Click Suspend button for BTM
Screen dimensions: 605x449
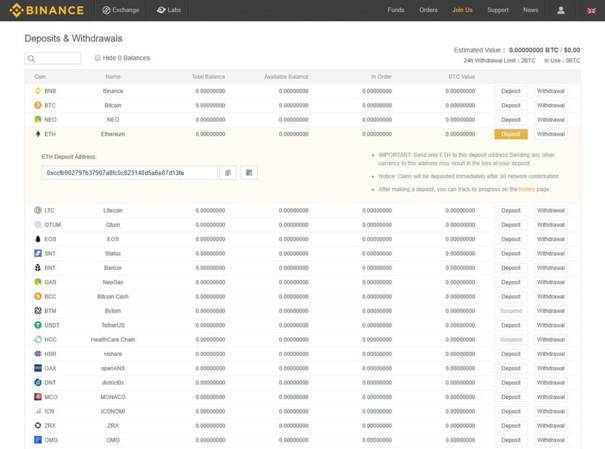point(511,311)
